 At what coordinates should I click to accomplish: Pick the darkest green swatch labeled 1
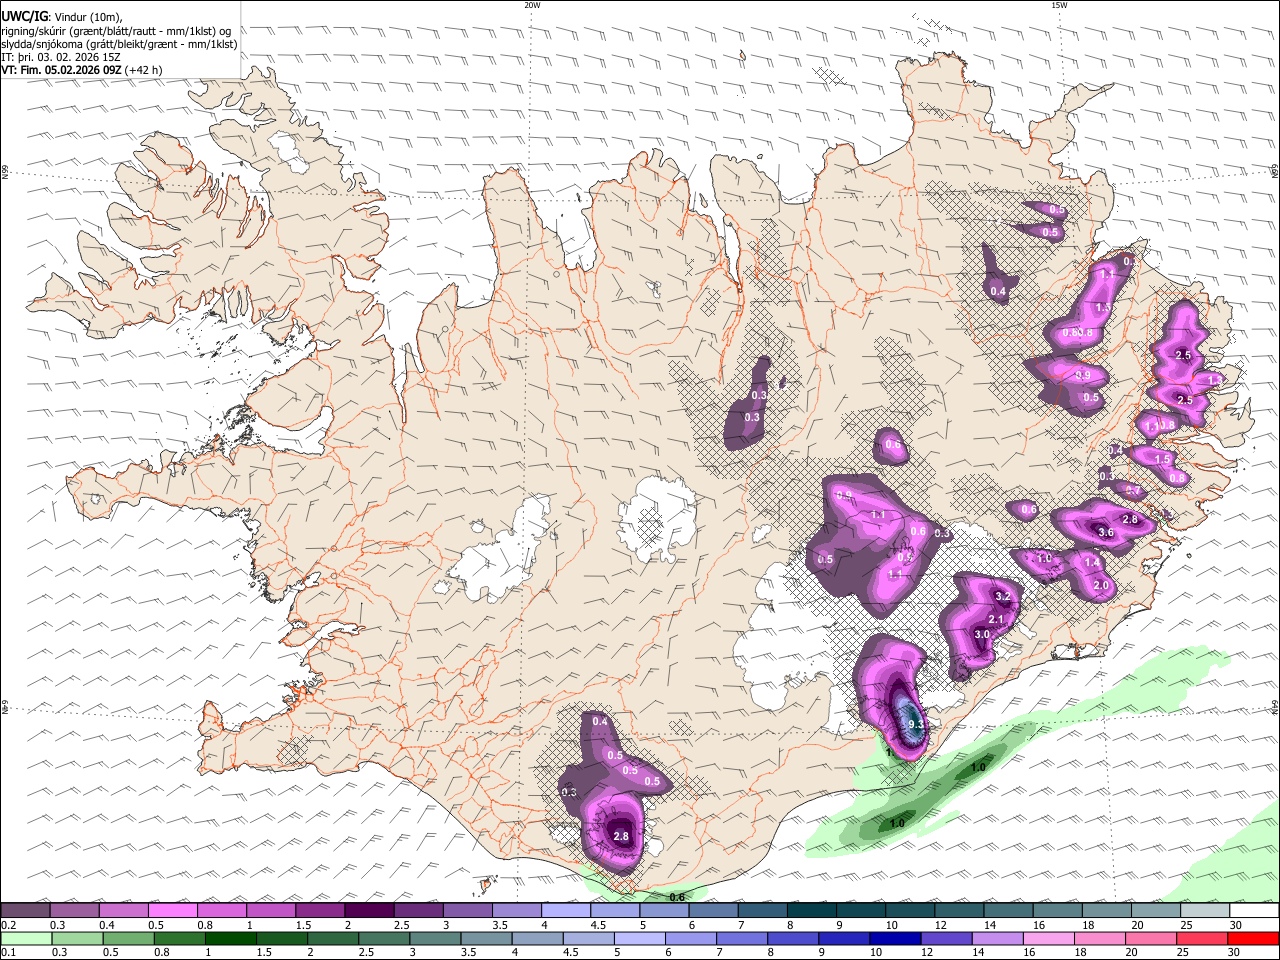click(230, 938)
